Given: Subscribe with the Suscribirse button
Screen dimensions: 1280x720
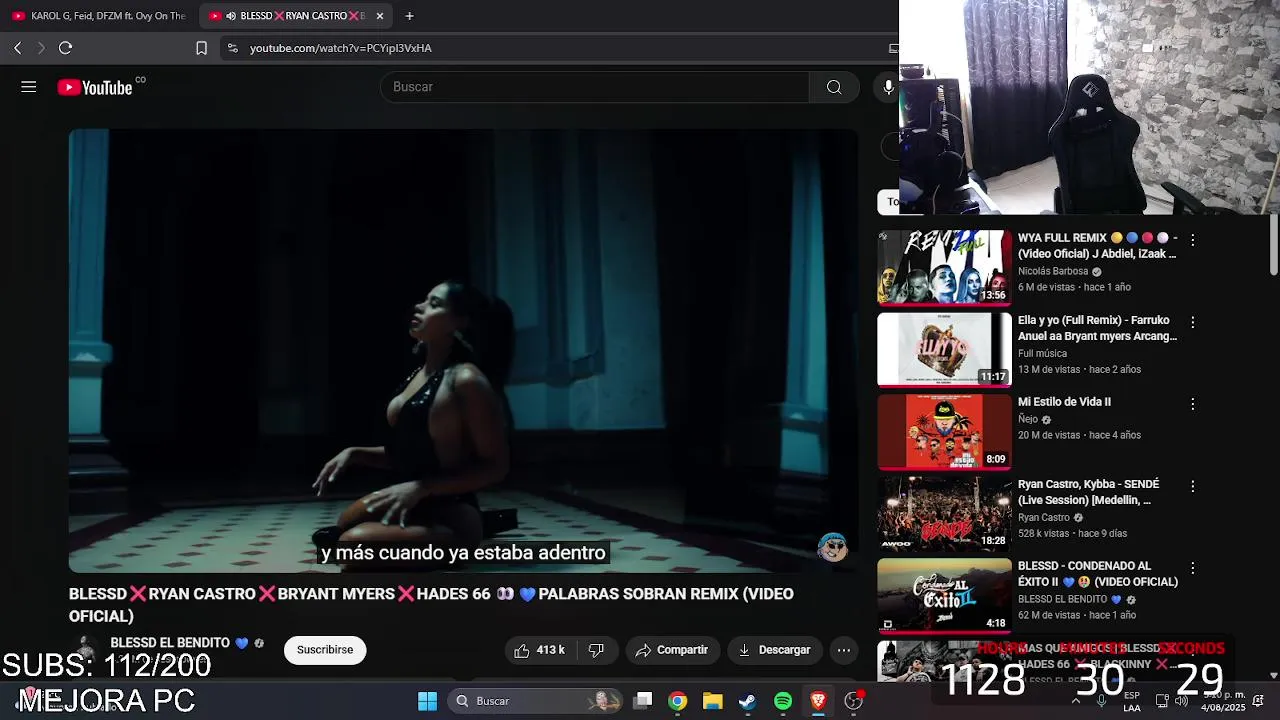Looking at the screenshot, I should (325, 650).
